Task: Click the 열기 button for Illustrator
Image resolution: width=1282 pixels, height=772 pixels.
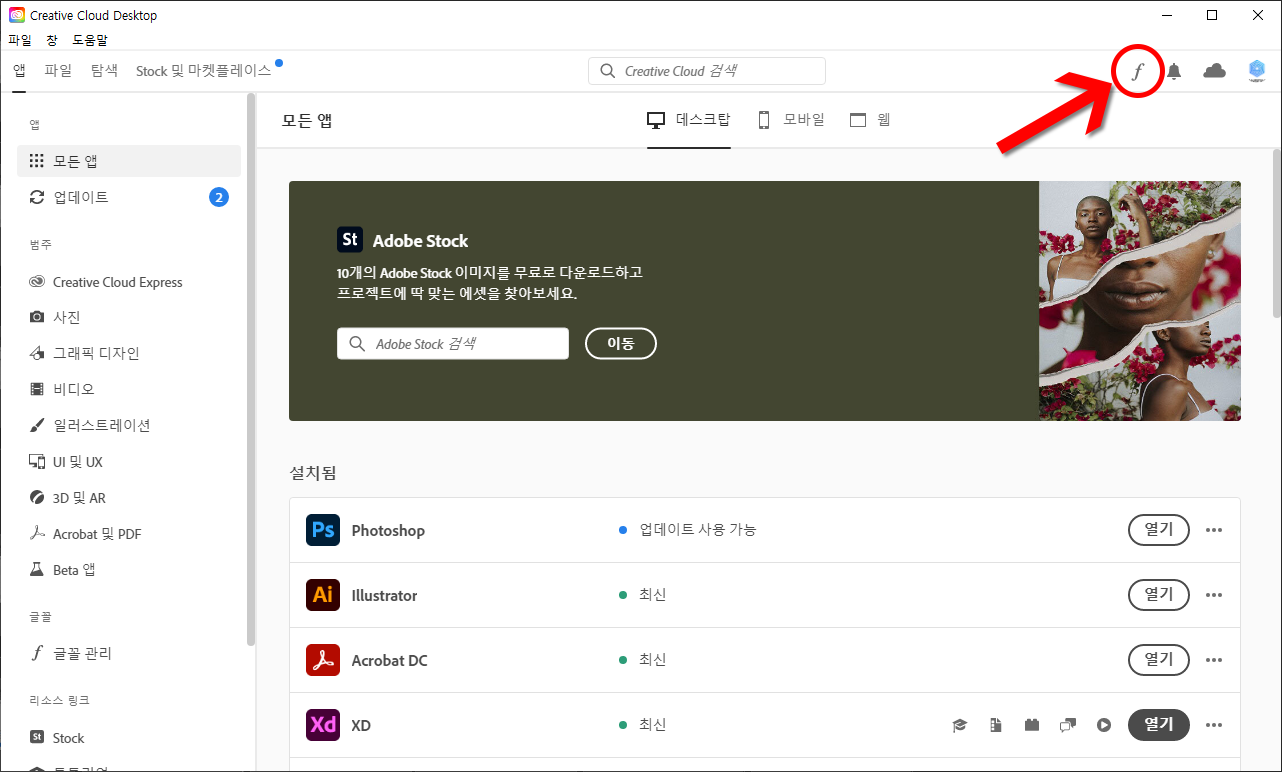Action: tap(1159, 595)
